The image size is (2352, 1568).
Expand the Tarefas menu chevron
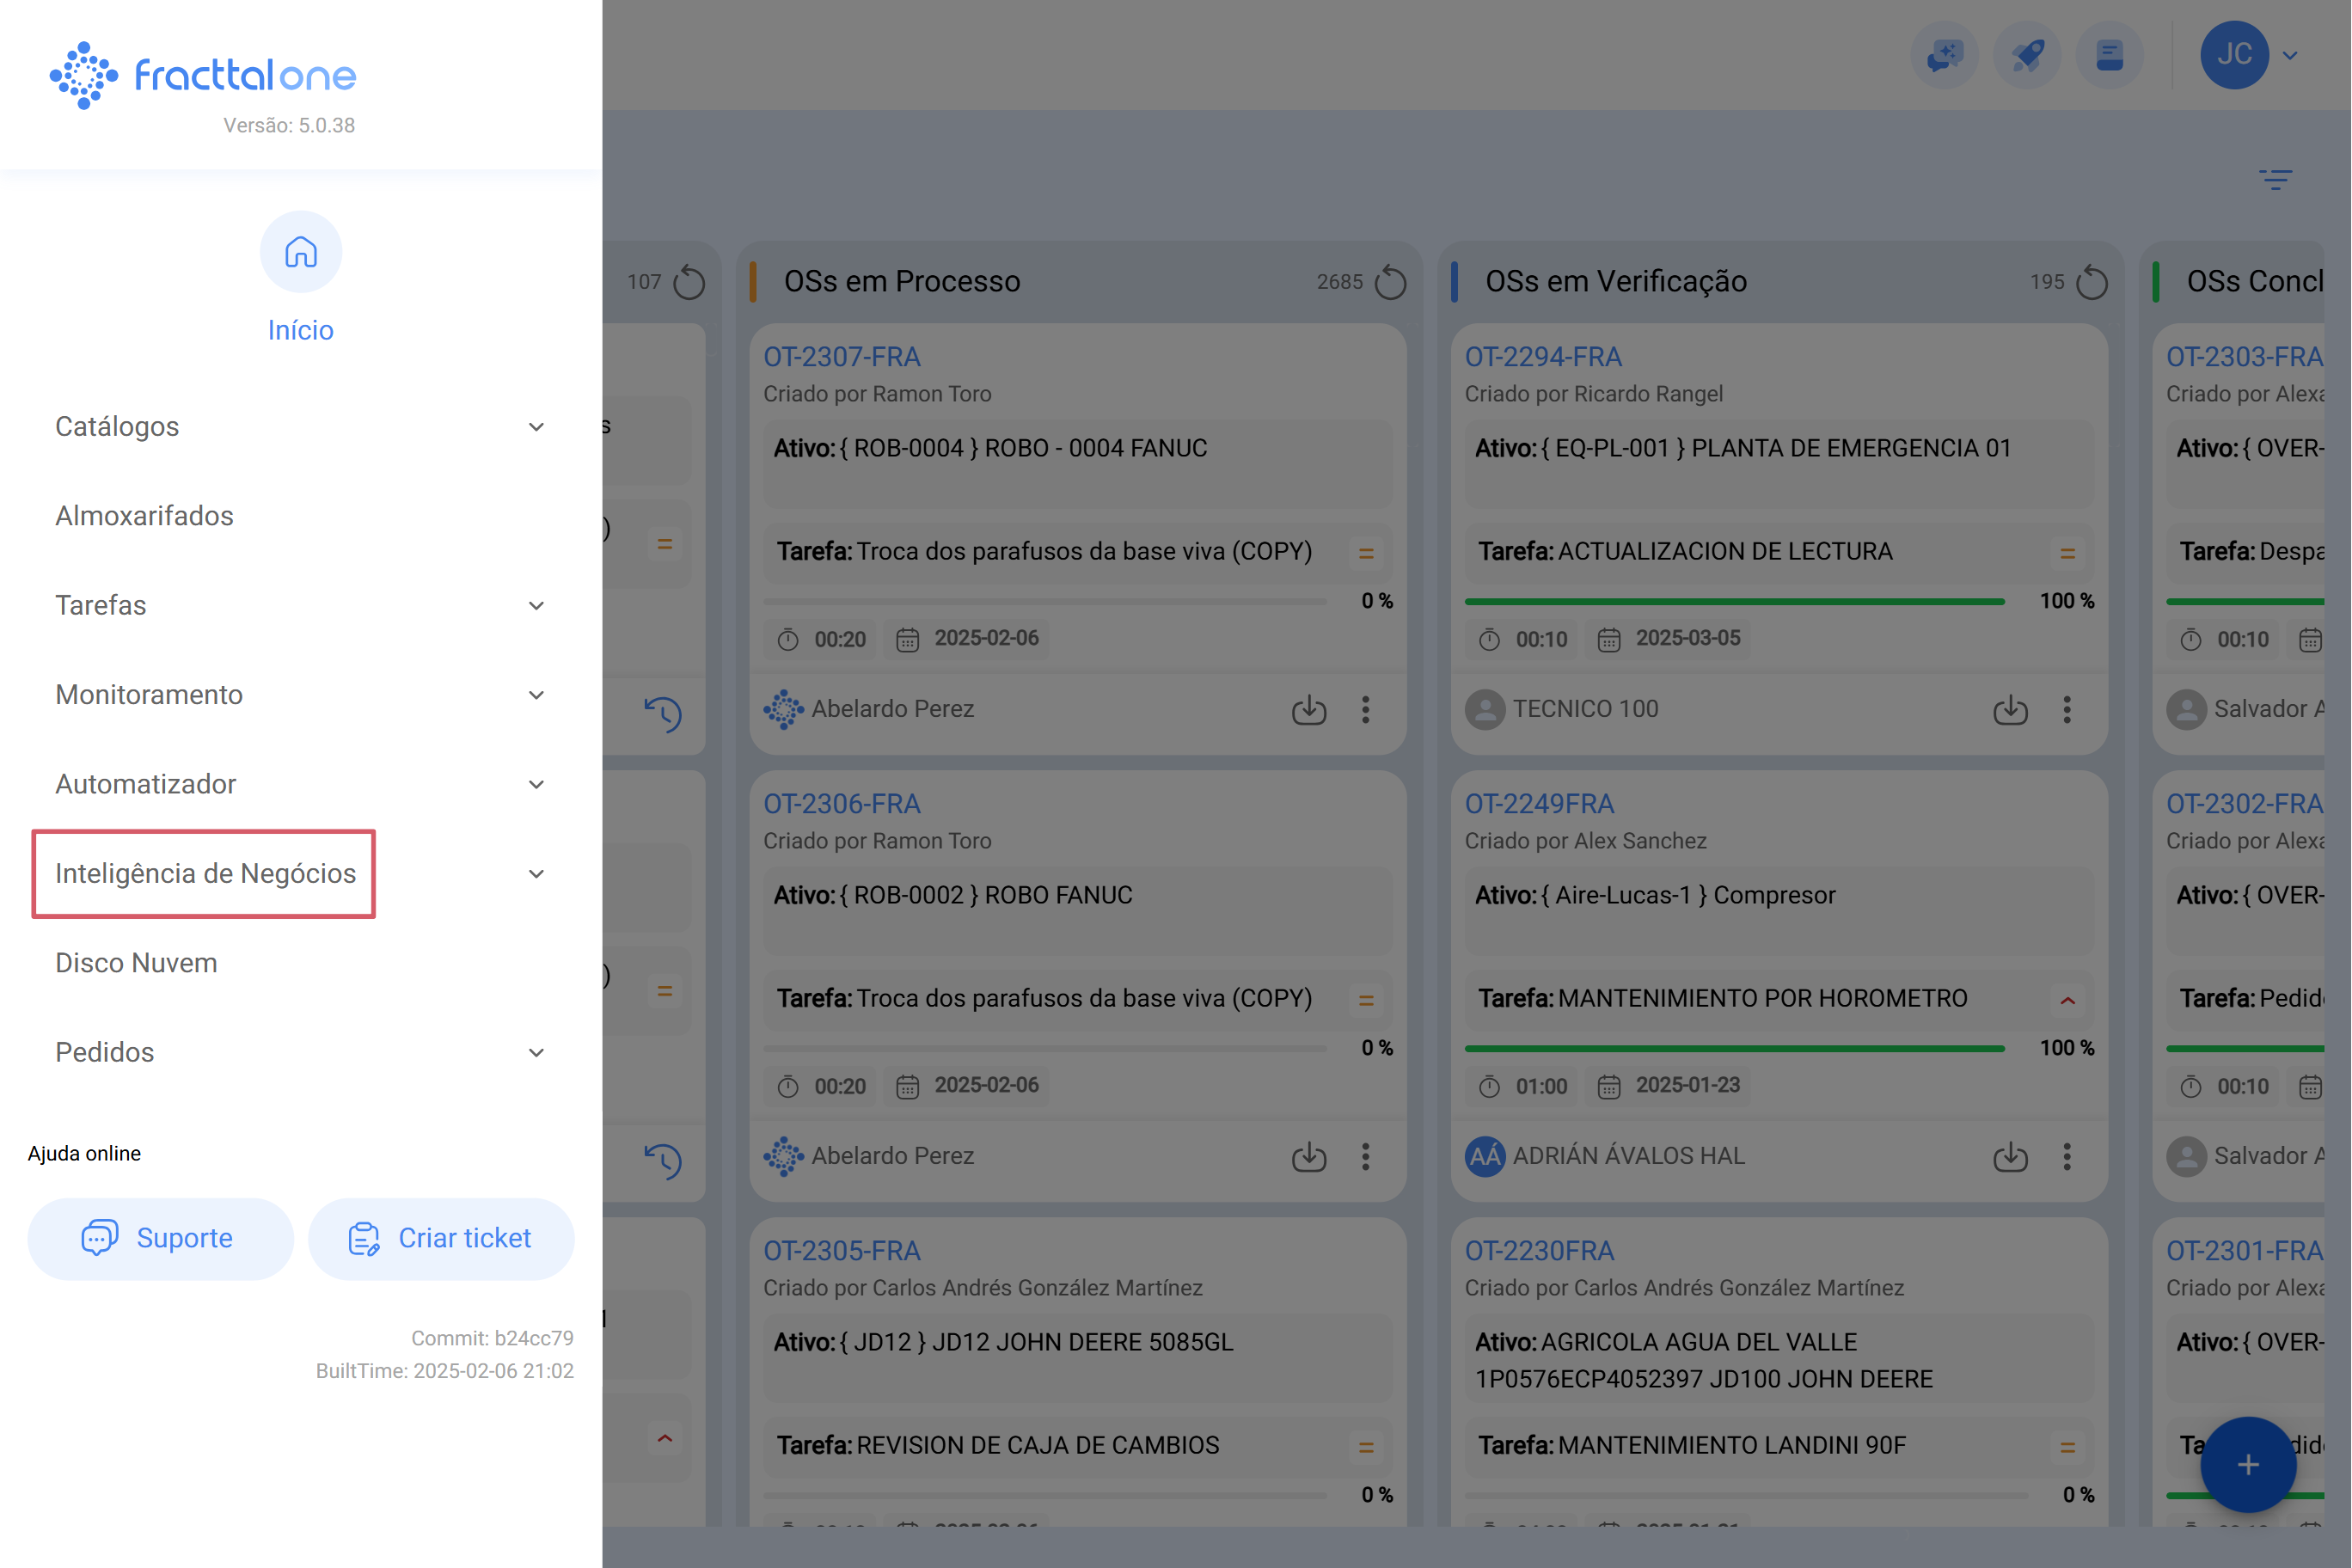click(536, 606)
